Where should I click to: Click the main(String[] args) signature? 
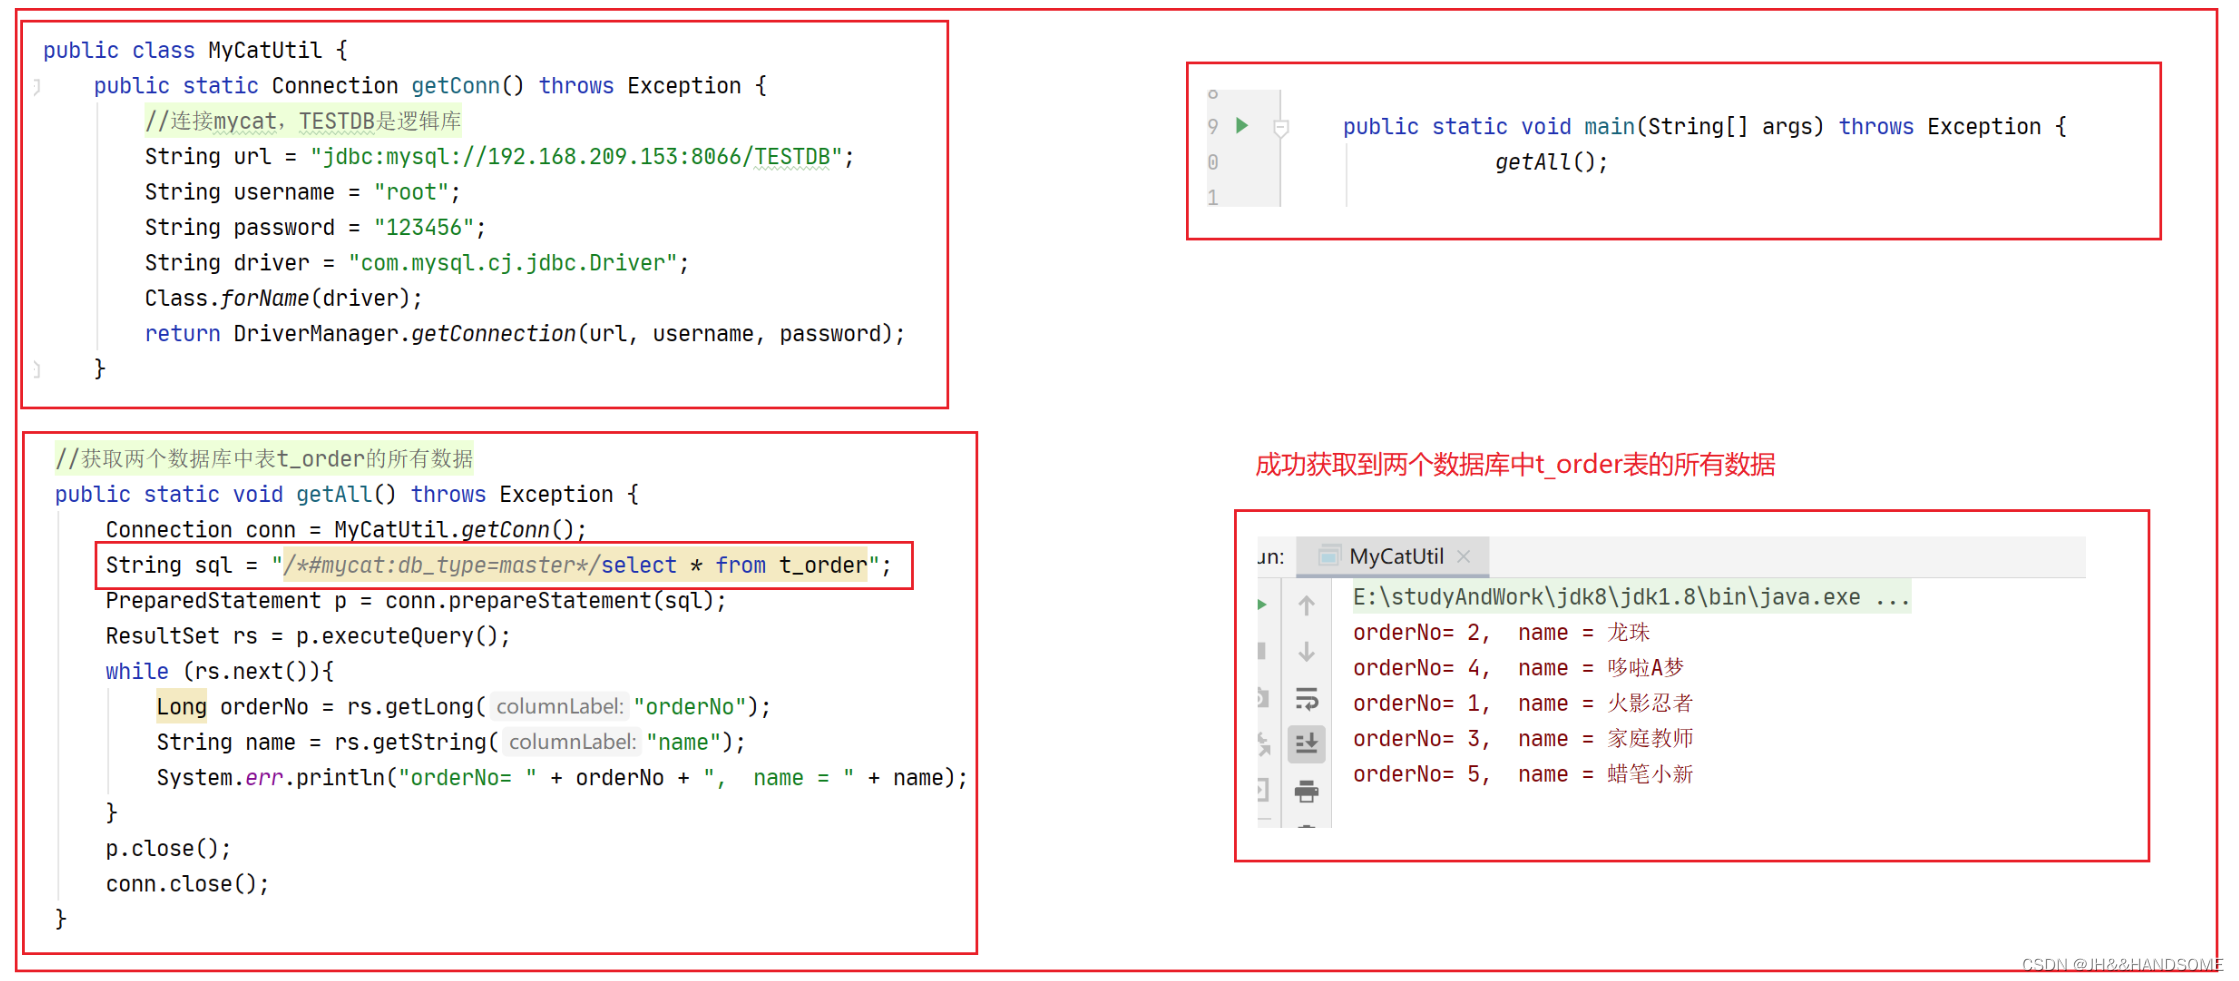pos(1704,127)
